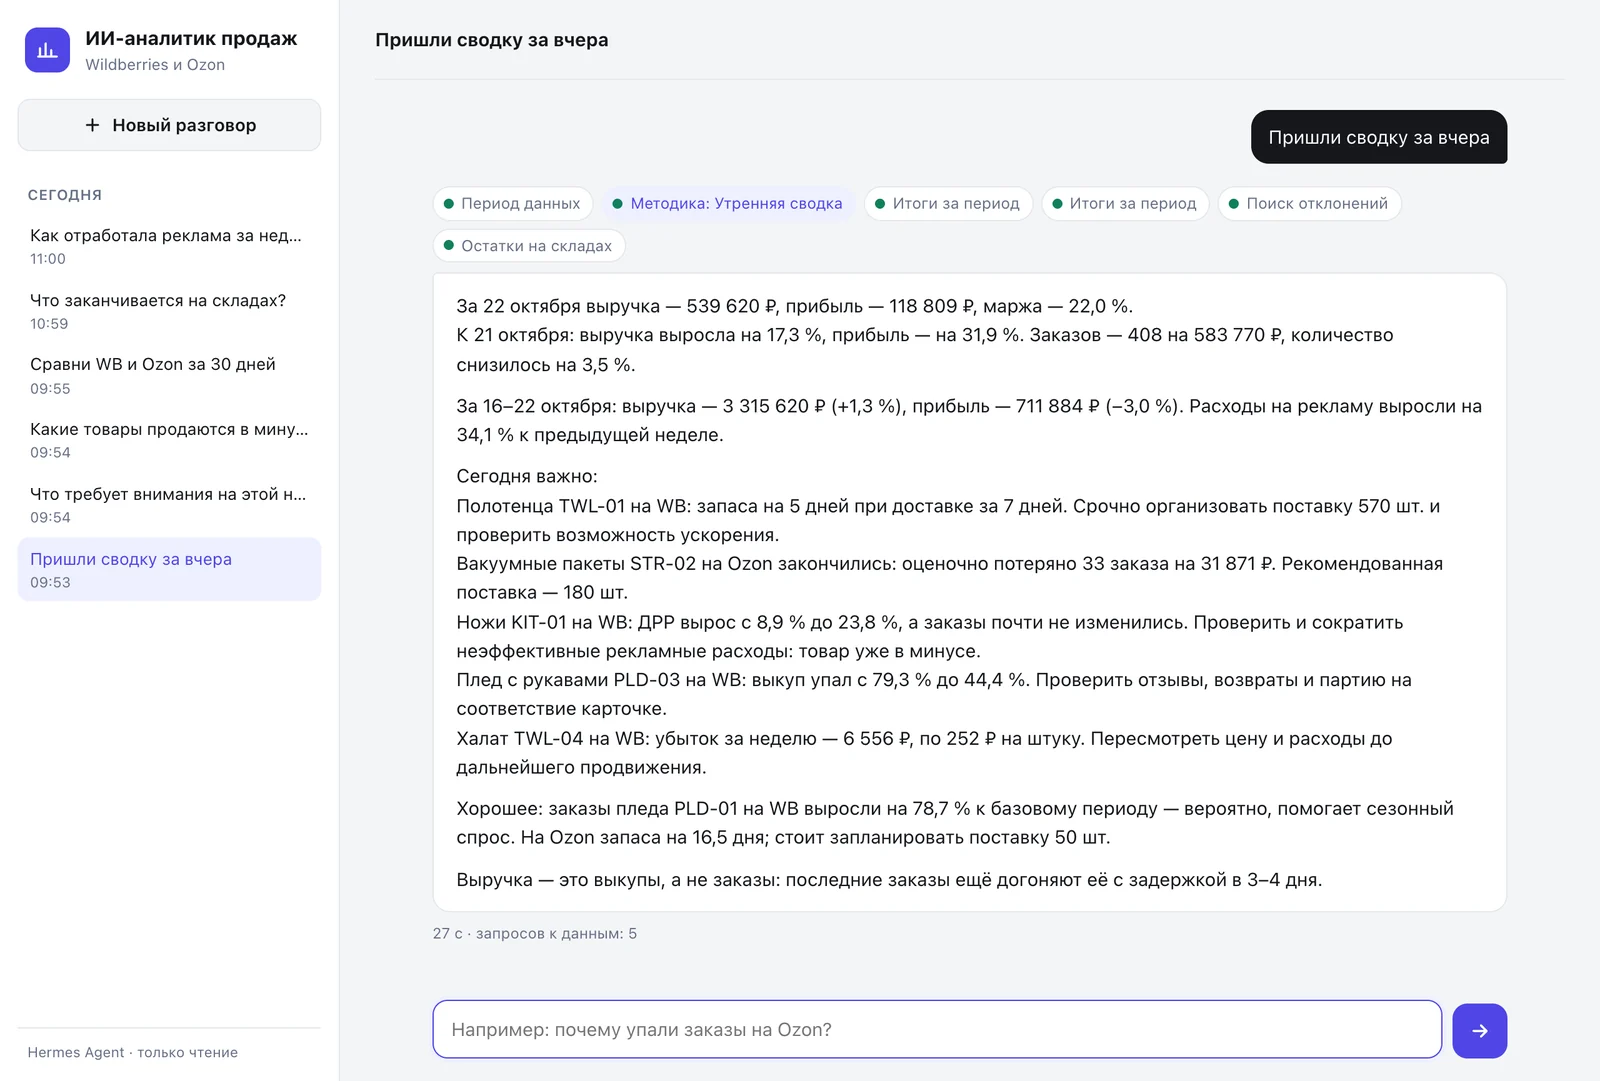This screenshot has height=1081, width=1600.
Task: Click the page heading 'Пришли сводку за вчера'
Action: coord(492,40)
